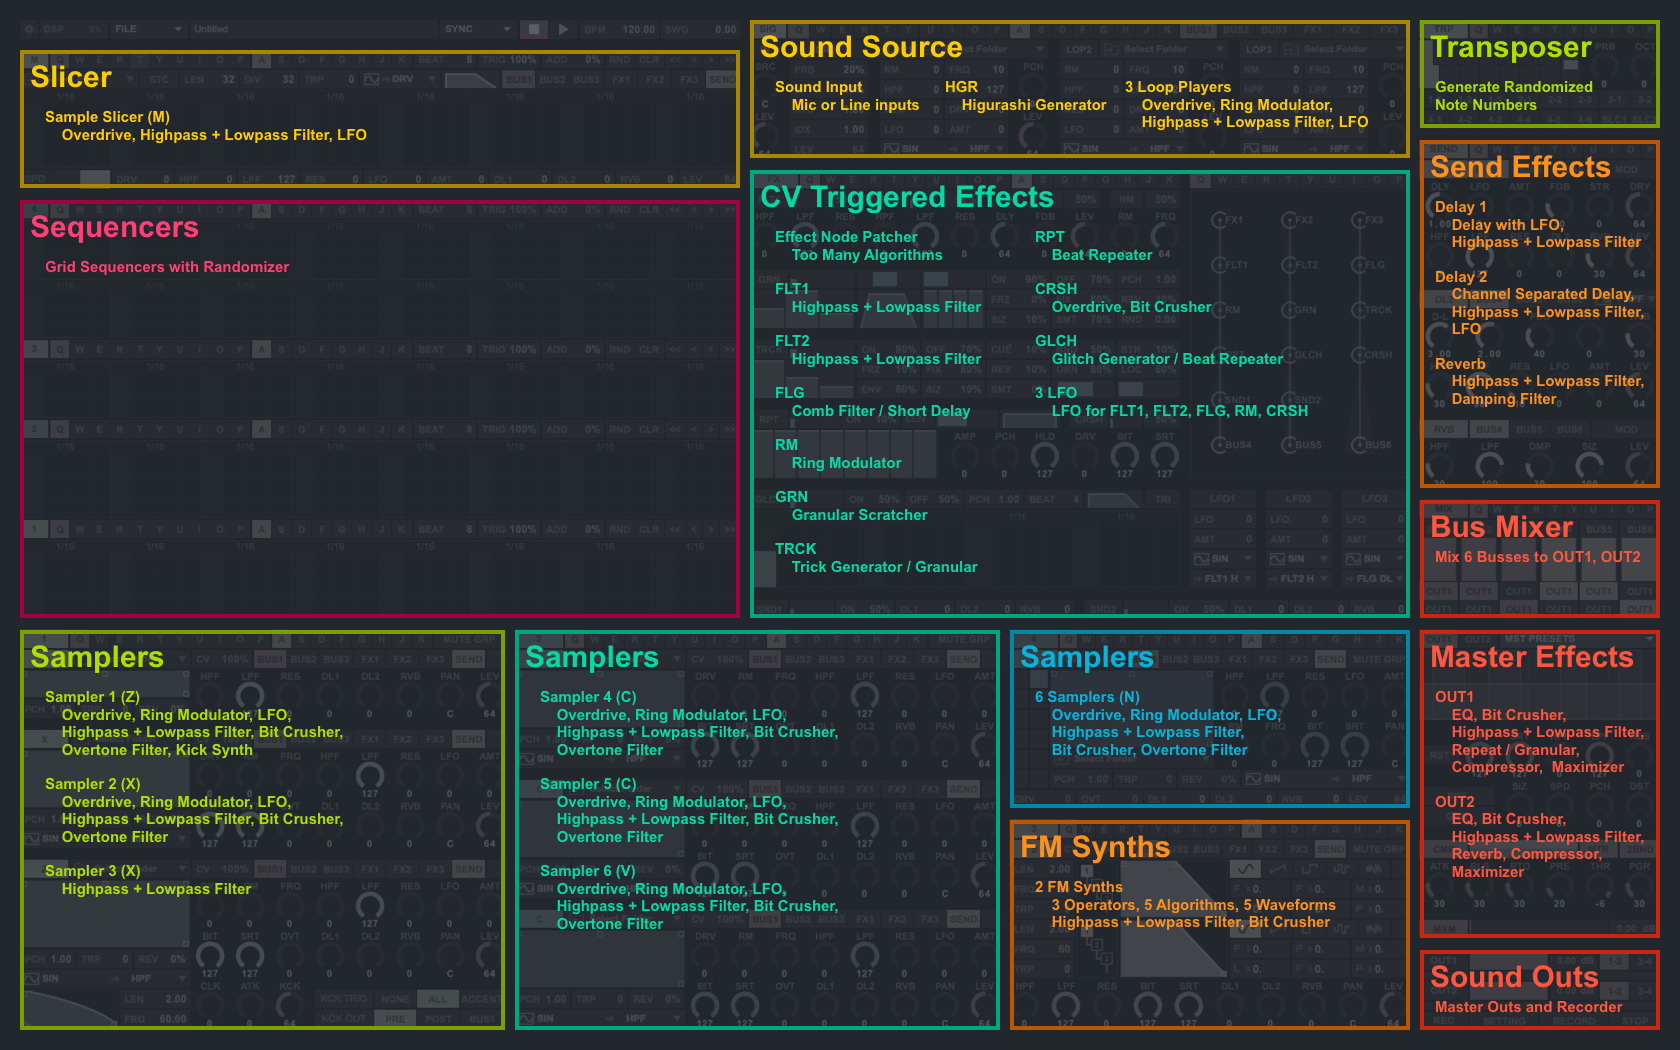Click the LPF knob on Sampler 1 (Z)
Viewport: 1680px width, 1050px height.
coord(250,694)
